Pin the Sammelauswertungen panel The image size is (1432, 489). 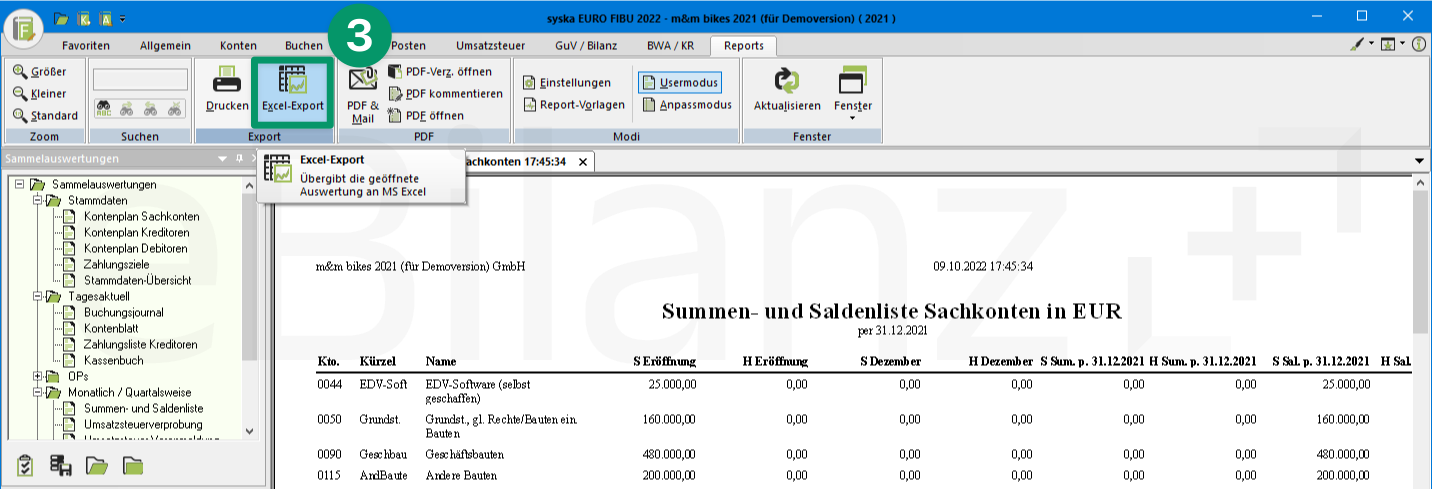(239, 159)
